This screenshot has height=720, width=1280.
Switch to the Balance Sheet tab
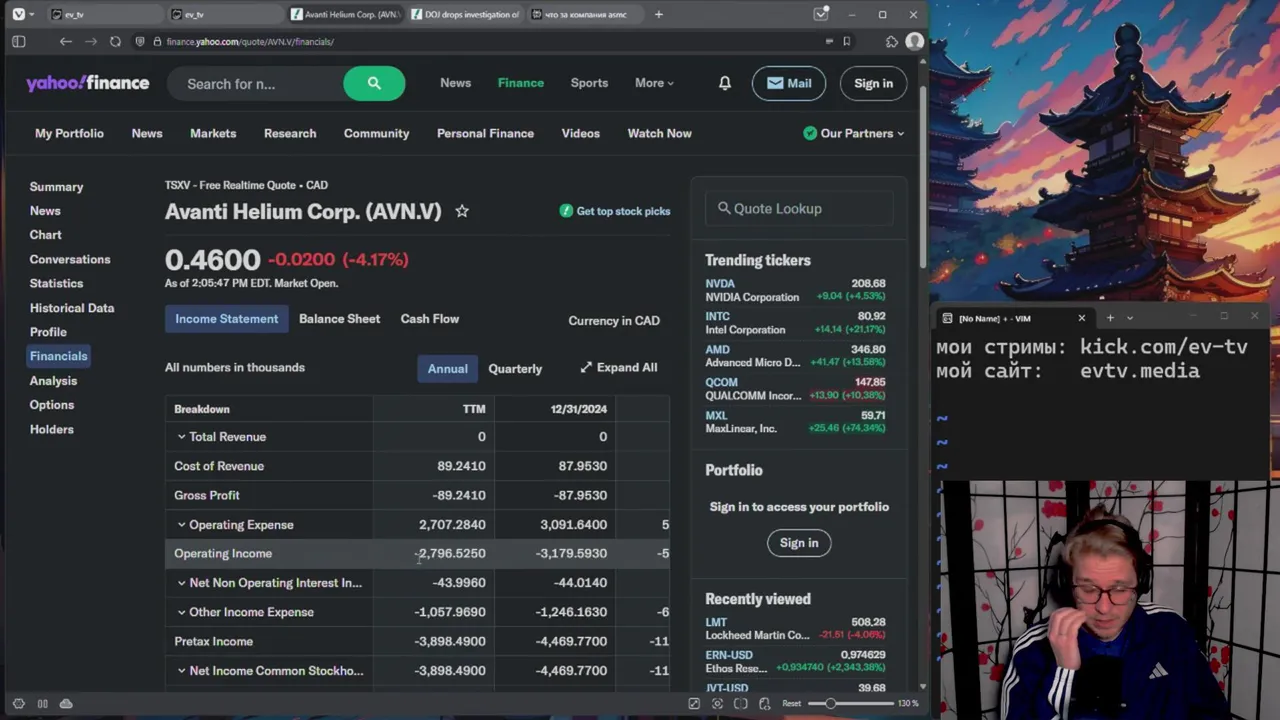(339, 319)
